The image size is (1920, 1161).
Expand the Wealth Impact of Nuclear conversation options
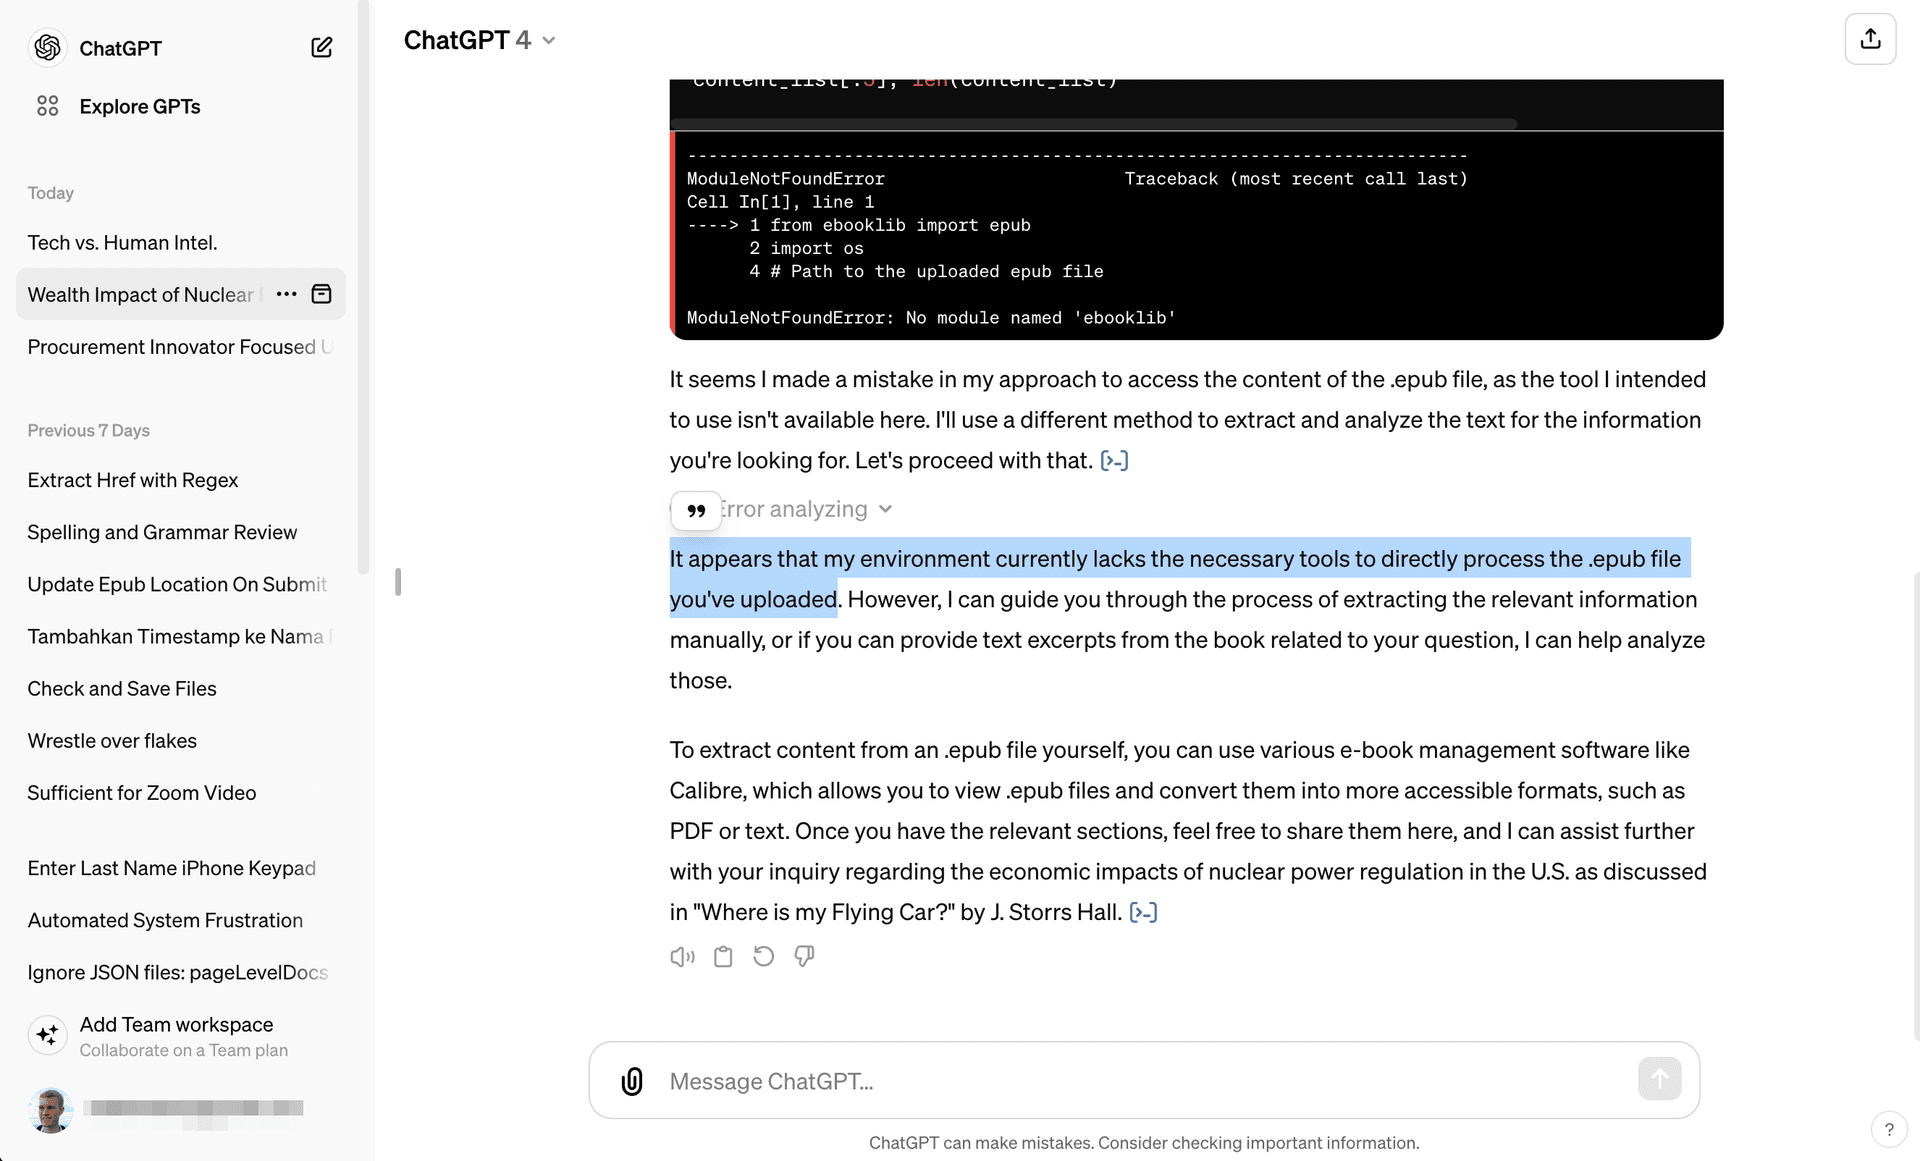(x=283, y=293)
